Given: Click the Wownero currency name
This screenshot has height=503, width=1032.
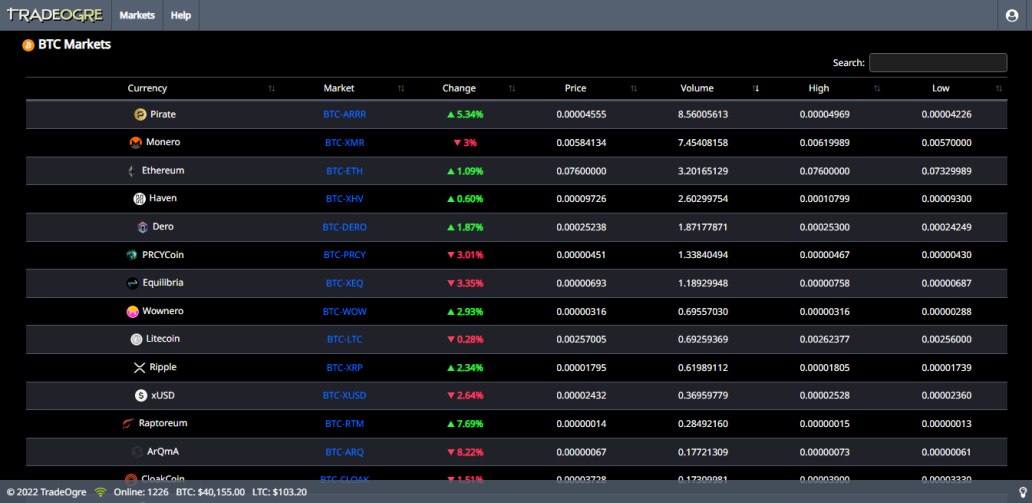Looking at the screenshot, I should (163, 311).
